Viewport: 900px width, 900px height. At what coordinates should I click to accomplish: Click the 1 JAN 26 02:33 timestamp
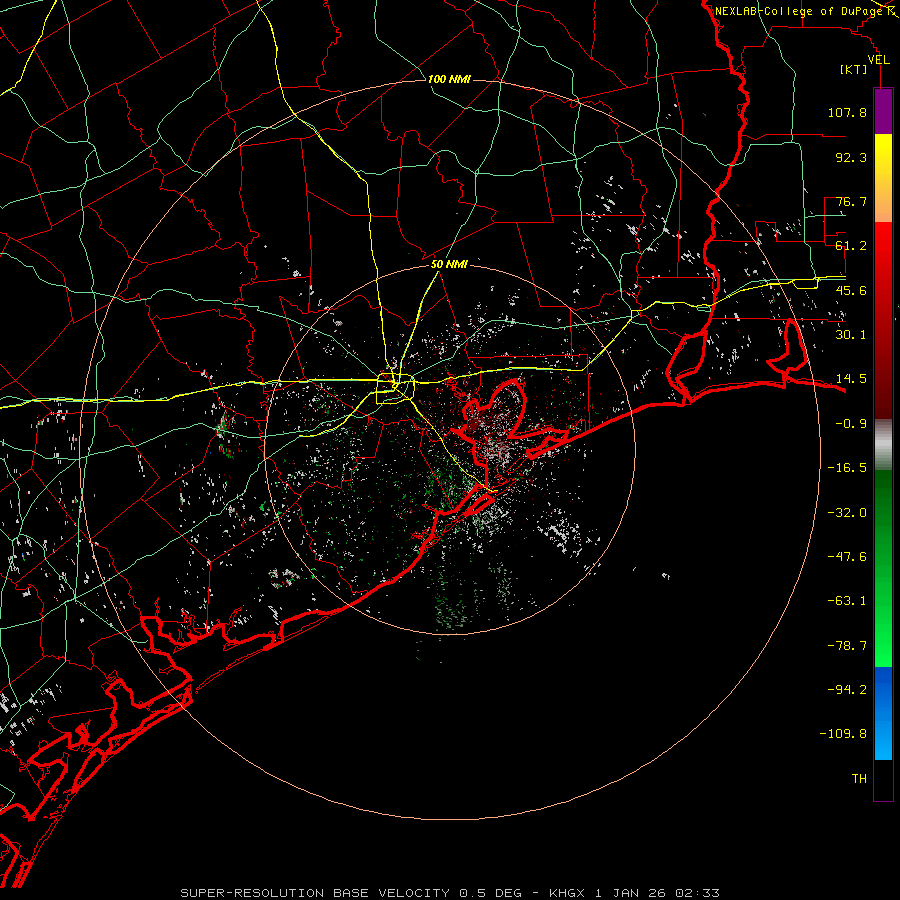657,893
